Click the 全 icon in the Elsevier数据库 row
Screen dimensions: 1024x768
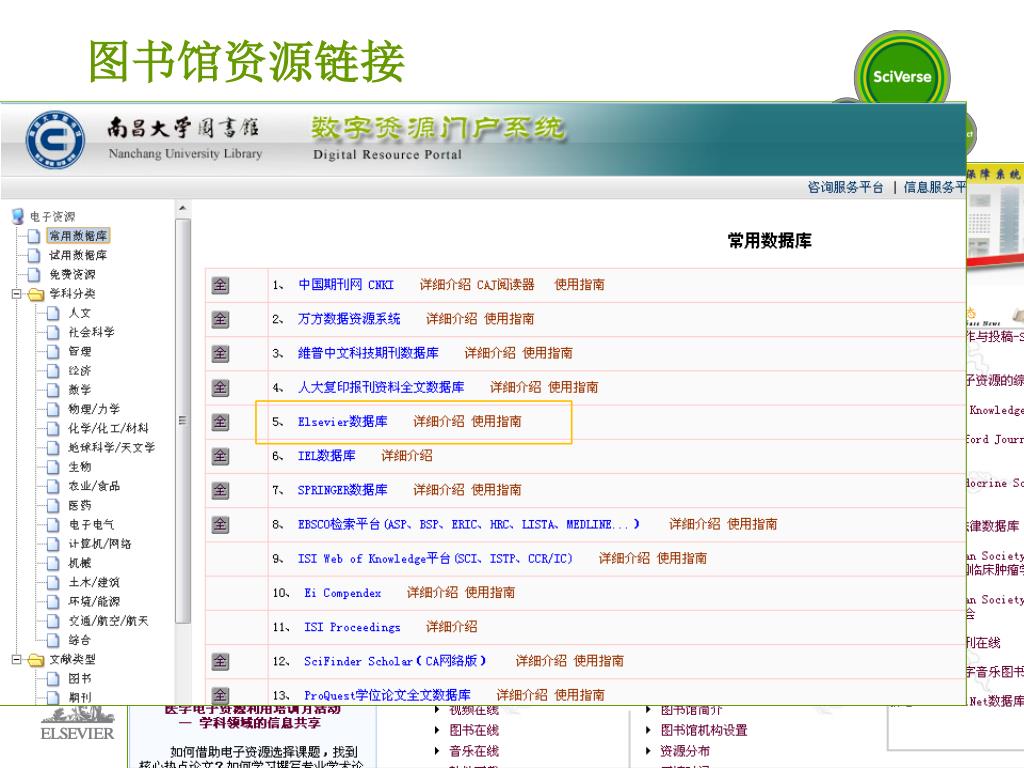[x=220, y=422]
